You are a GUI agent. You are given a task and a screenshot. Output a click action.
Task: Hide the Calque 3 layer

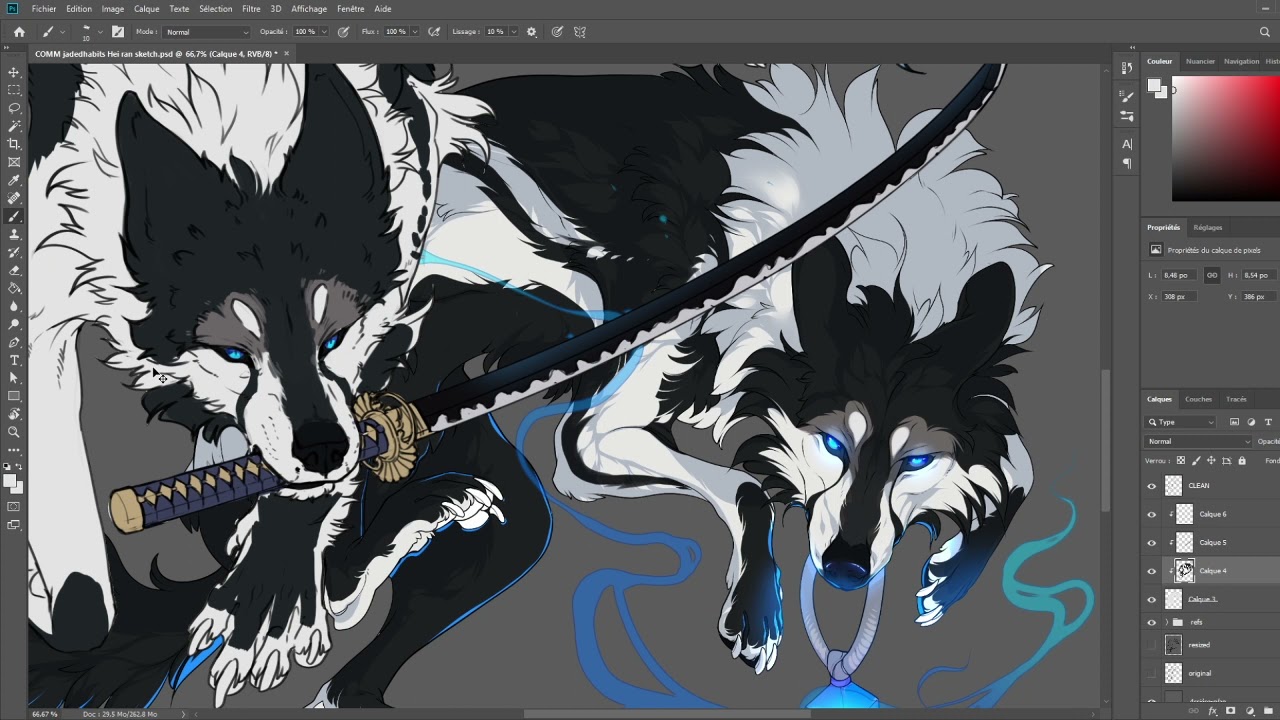coord(1151,599)
